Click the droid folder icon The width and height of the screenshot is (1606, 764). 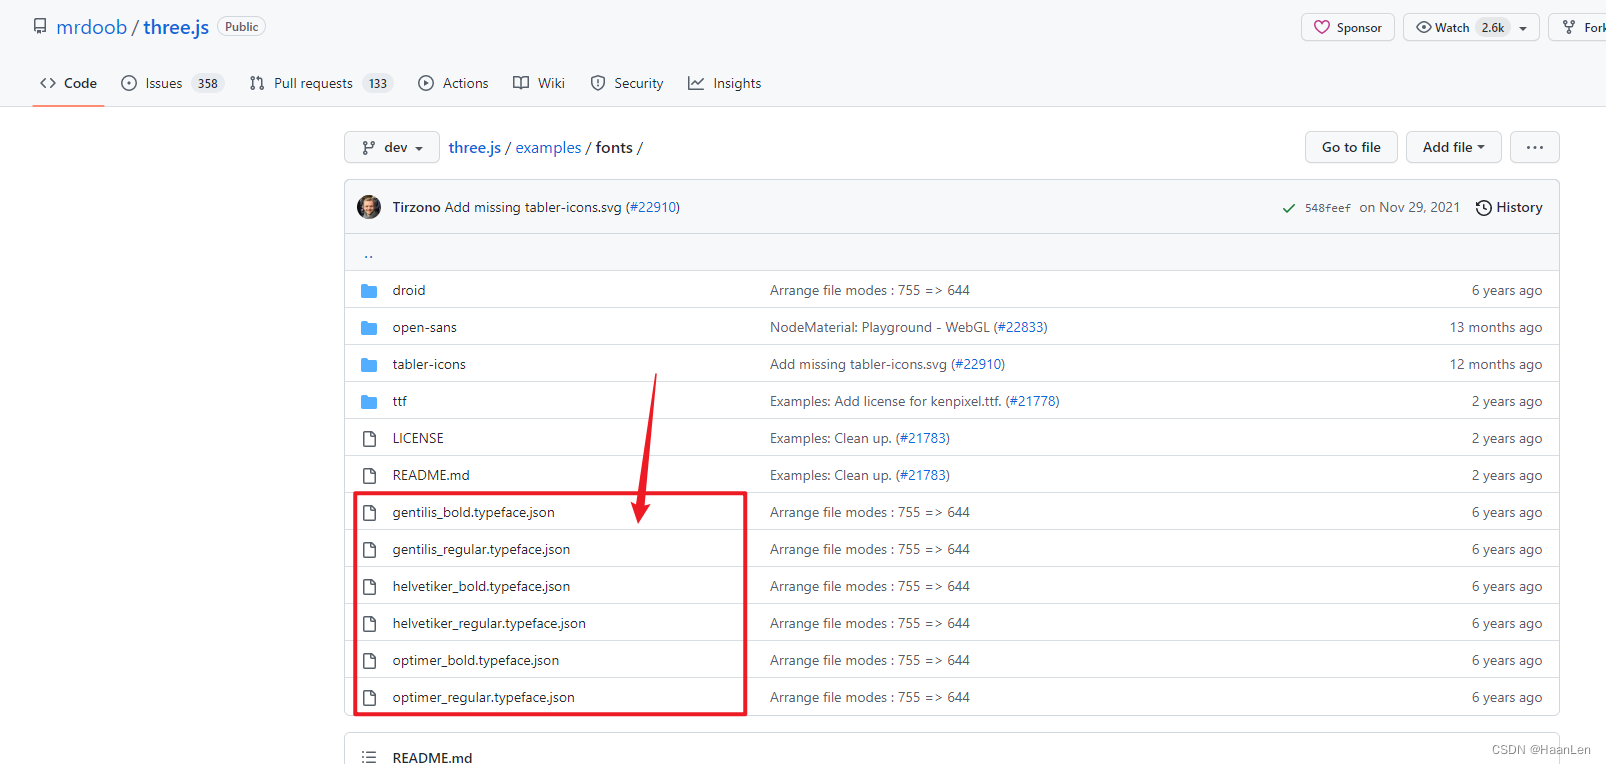pyautogui.click(x=369, y=290)
